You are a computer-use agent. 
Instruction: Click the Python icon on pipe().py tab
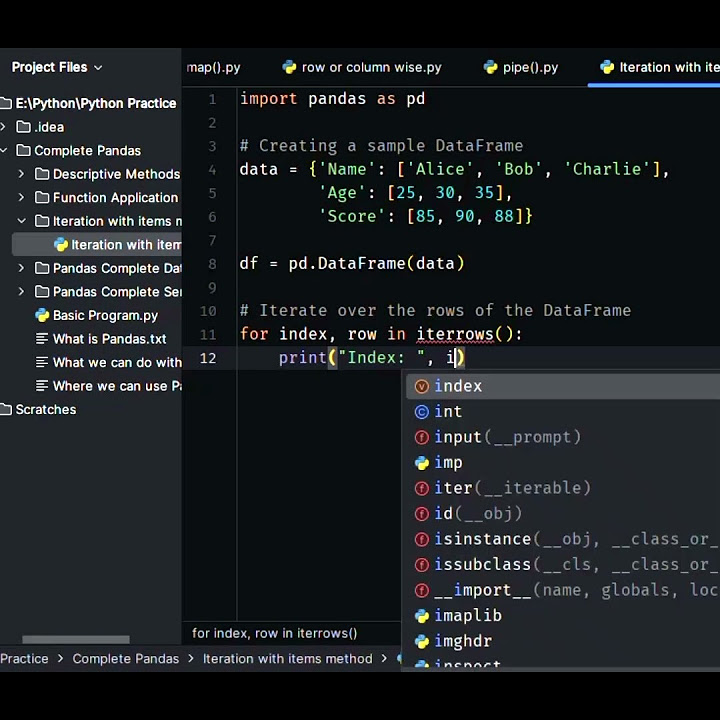tap(490, 68)
